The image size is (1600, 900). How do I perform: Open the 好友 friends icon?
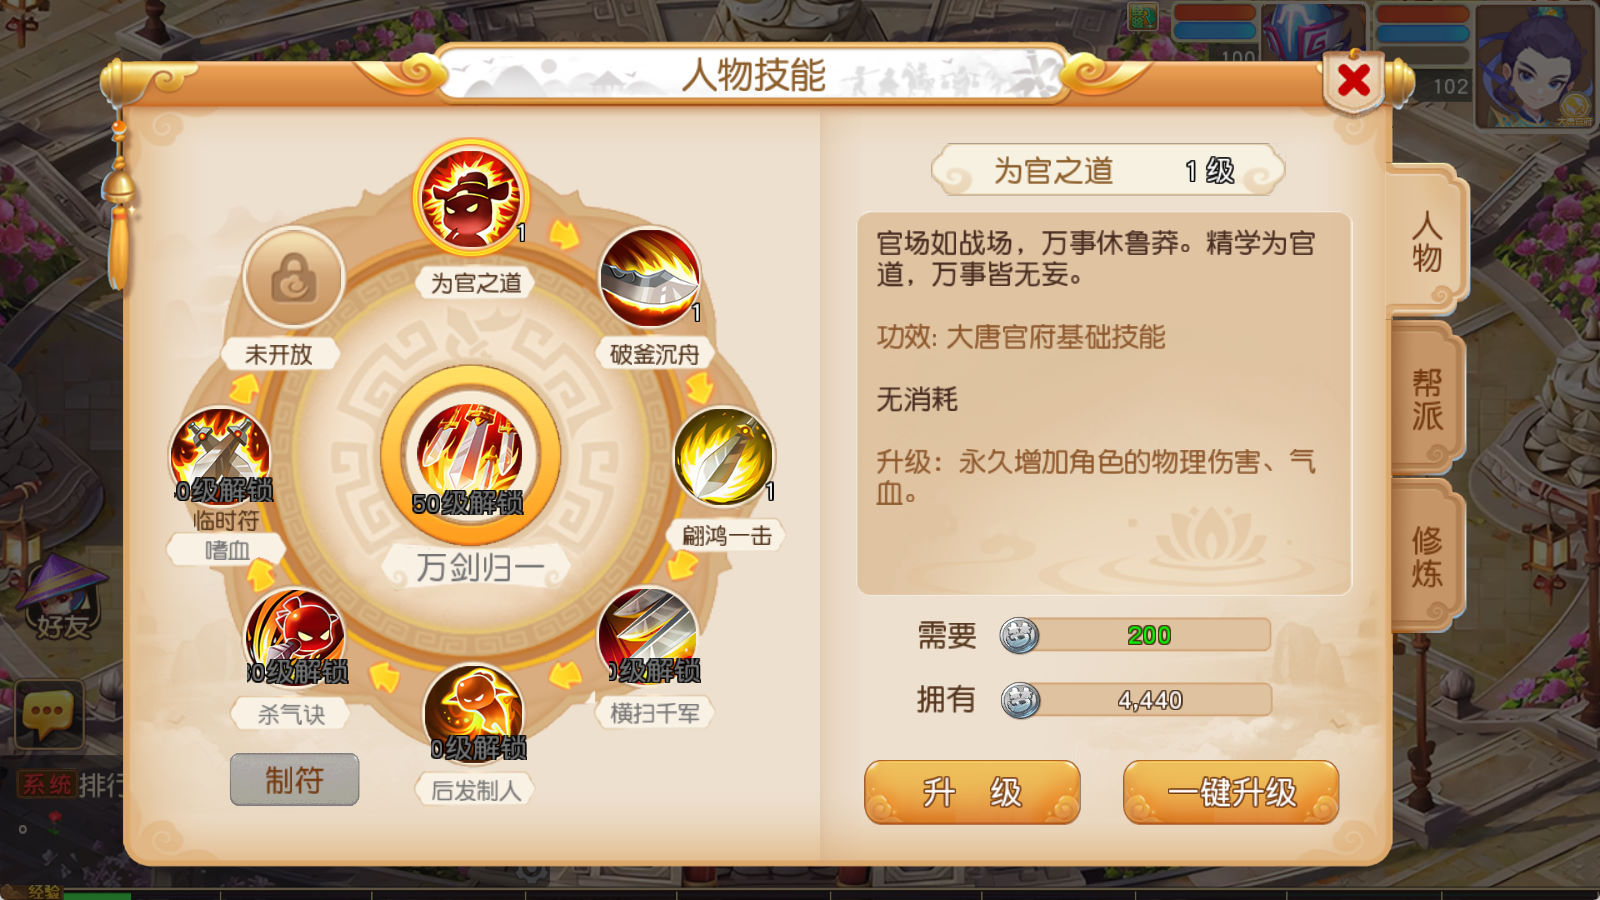63,600
